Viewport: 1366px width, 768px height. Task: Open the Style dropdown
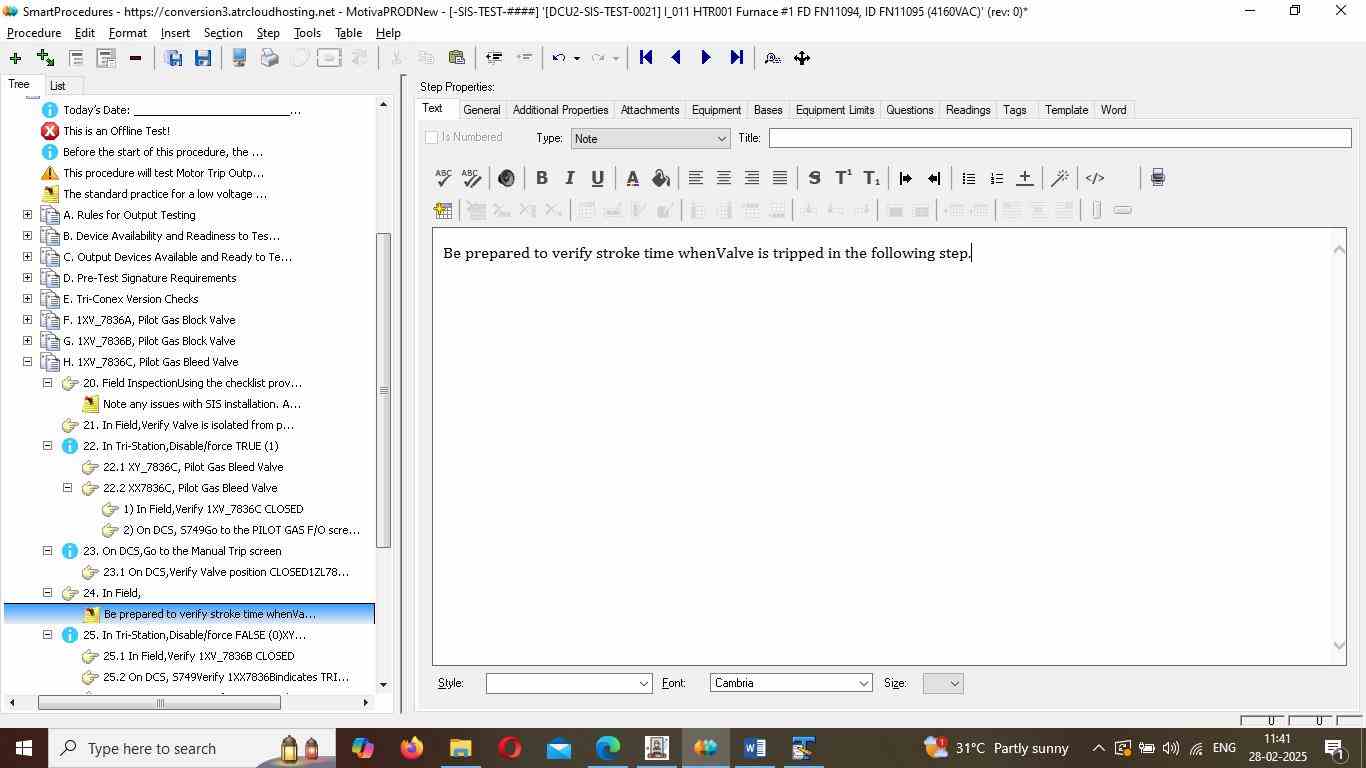click(x=568, y=684)
